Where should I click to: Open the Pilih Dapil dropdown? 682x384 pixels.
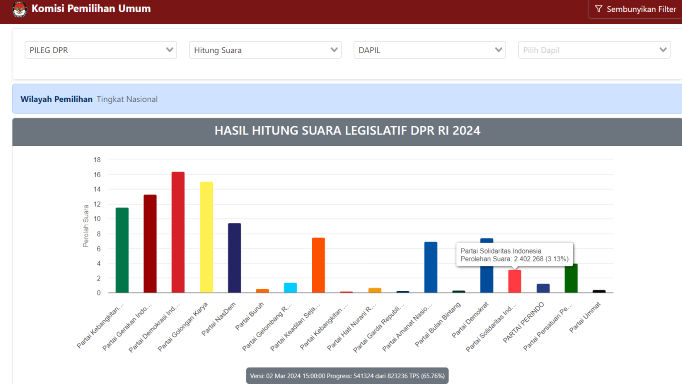click(594, 50)
